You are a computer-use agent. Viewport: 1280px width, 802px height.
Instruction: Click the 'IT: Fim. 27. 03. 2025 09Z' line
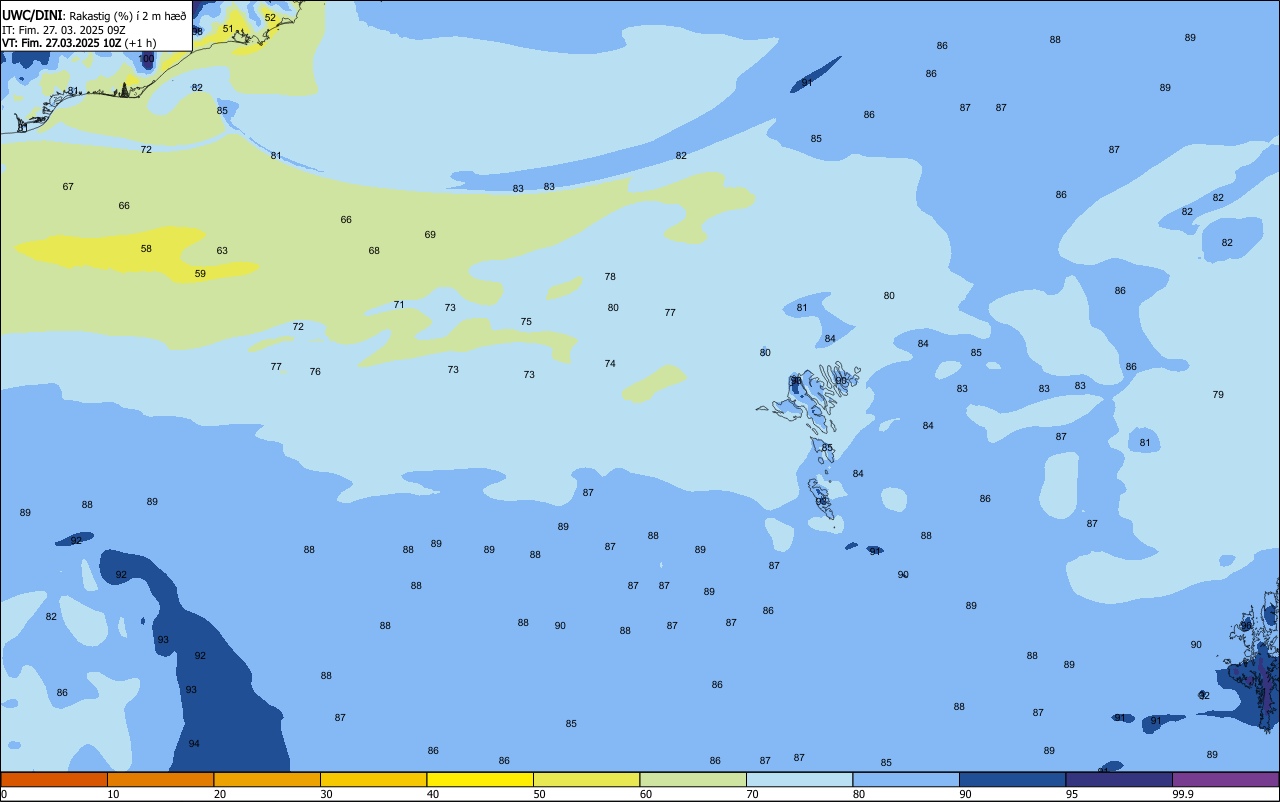pyautogui.click(x=64, y=30)
